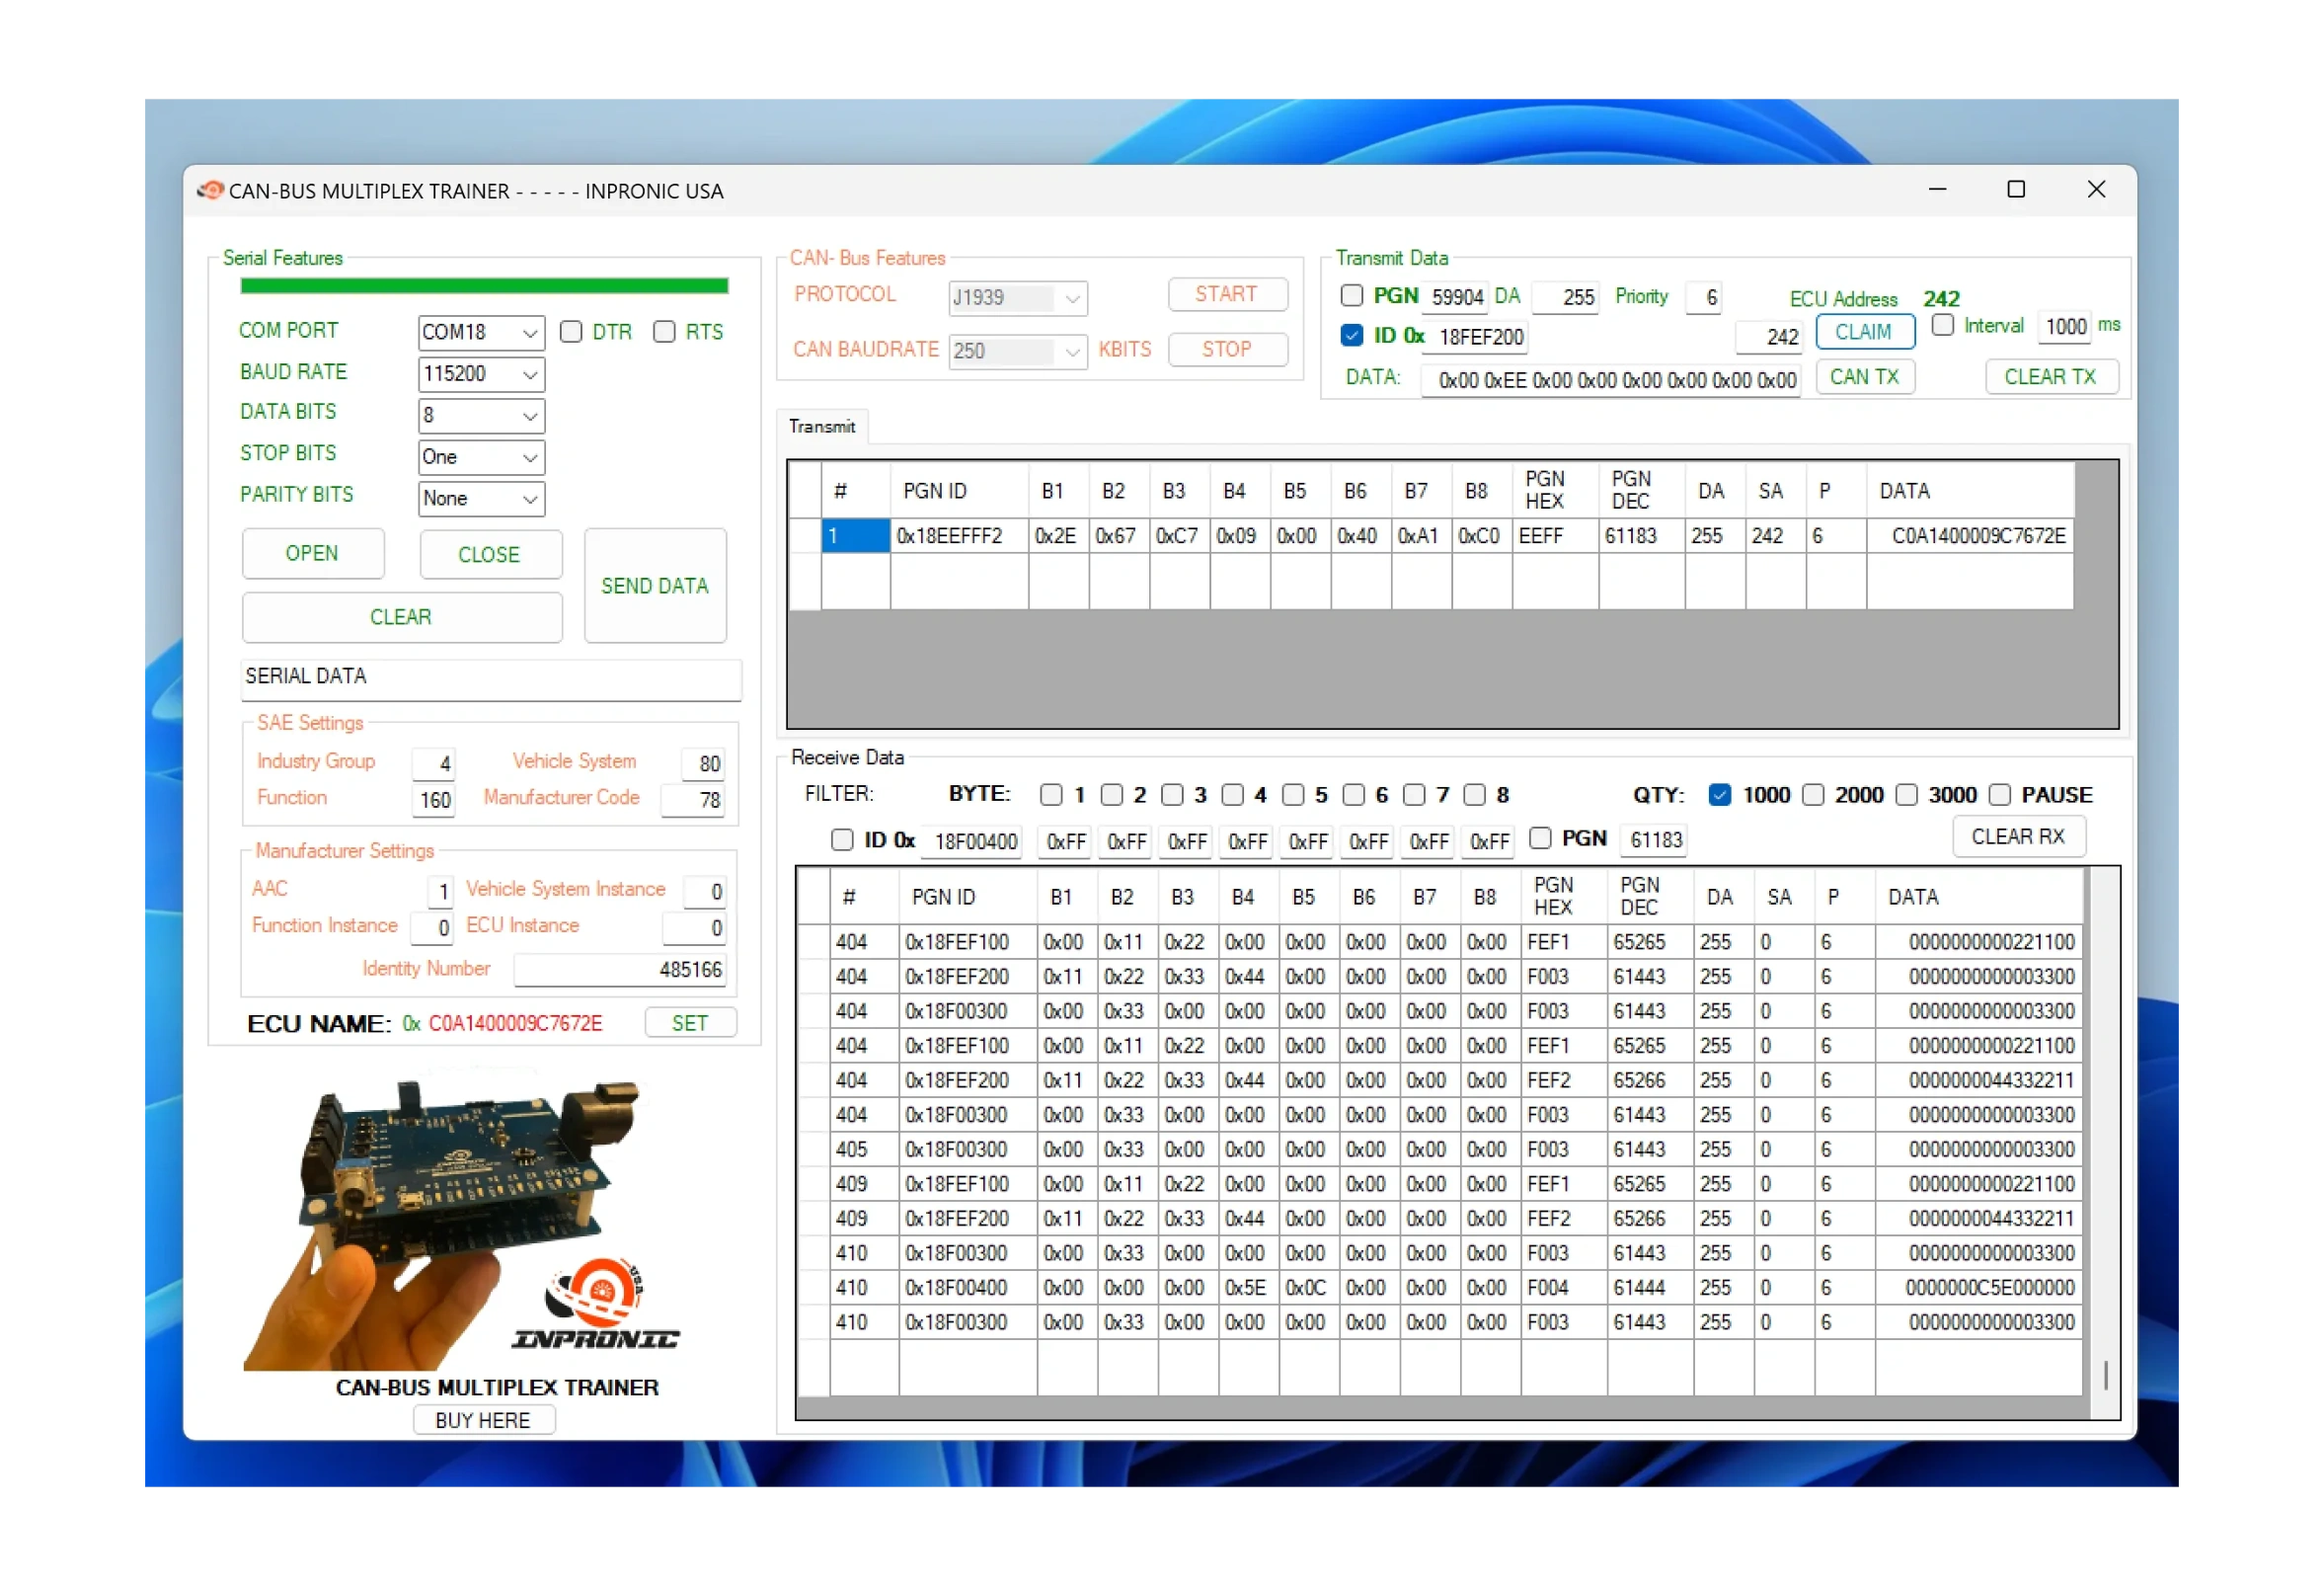
Task: Click the CLEAR RX button
Action: pos(2018,837)
